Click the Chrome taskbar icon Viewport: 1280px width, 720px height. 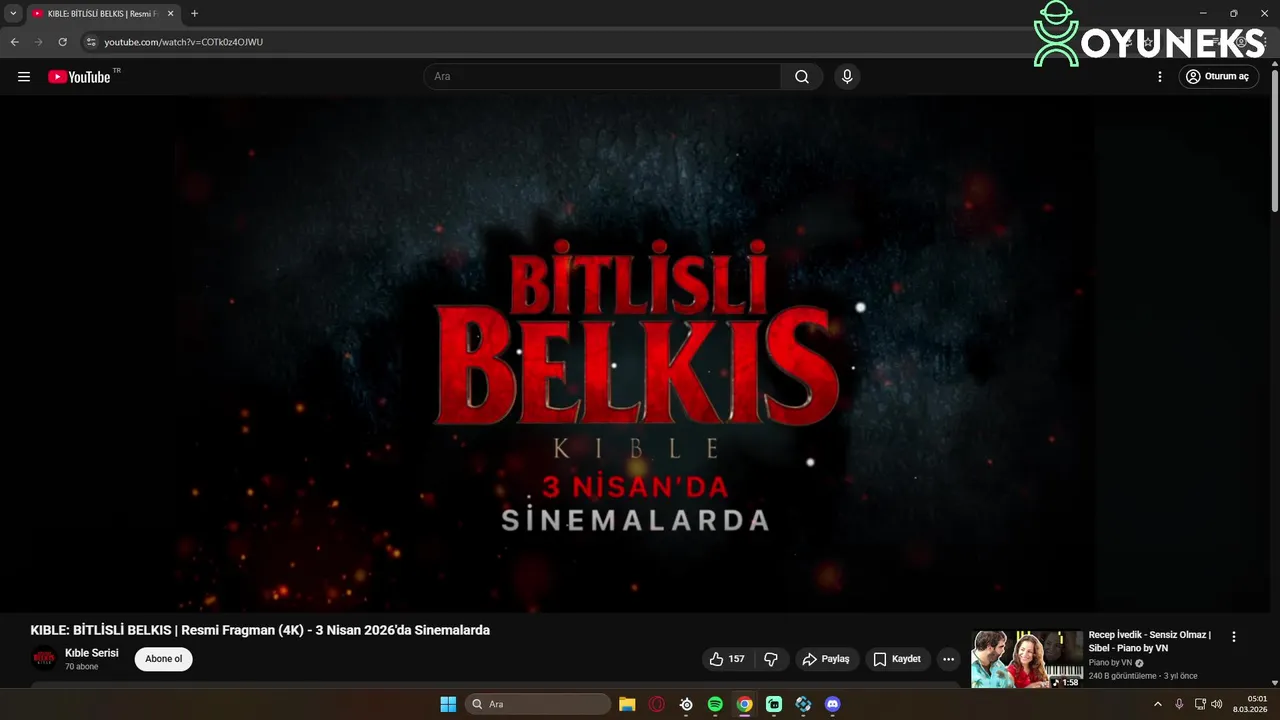pos(745,704)
